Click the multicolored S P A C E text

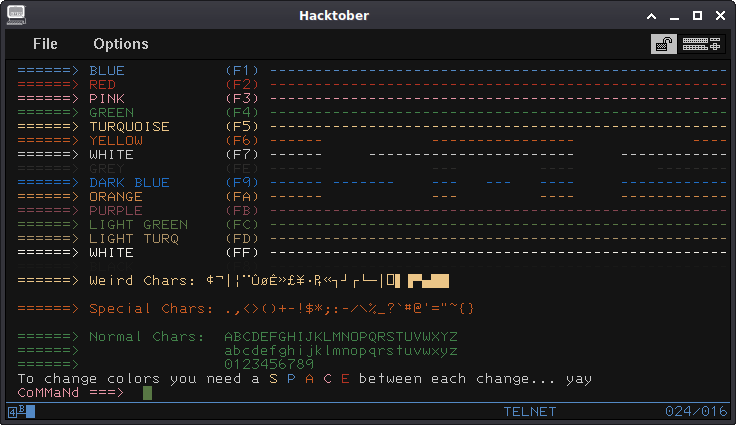tap(309, 379)
